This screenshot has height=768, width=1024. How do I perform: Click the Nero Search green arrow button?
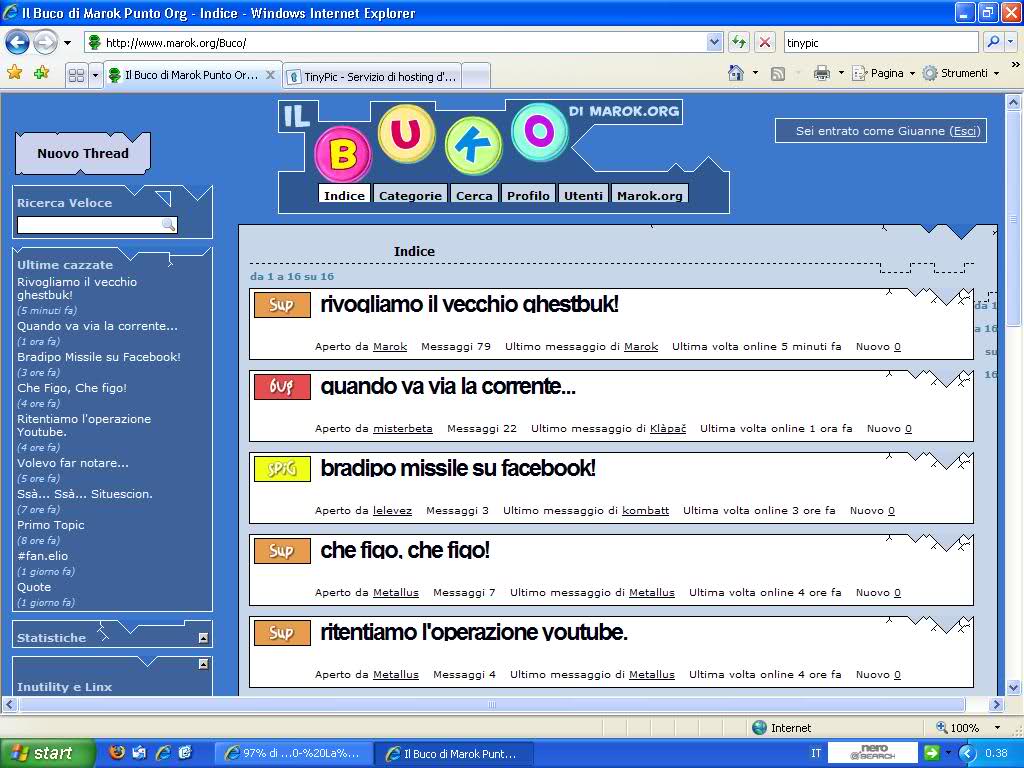pyautogui.click(x=932, y=753)
